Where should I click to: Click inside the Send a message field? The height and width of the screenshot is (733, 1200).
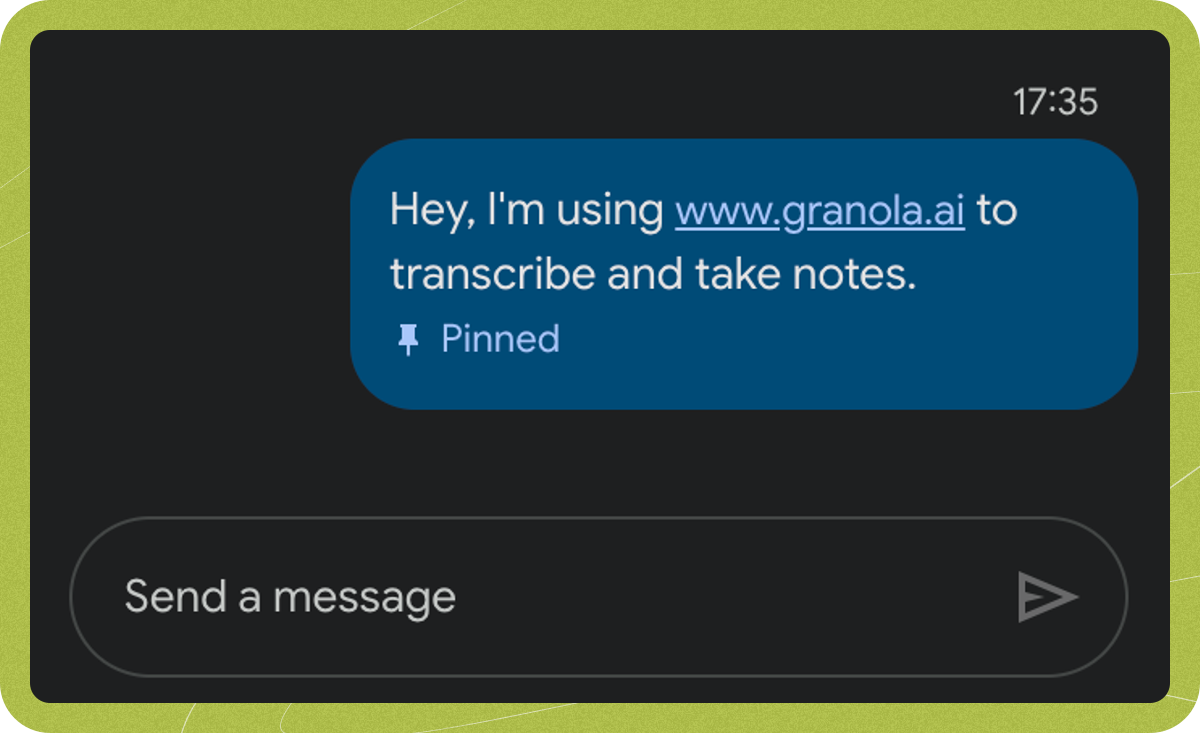(400, 597)
